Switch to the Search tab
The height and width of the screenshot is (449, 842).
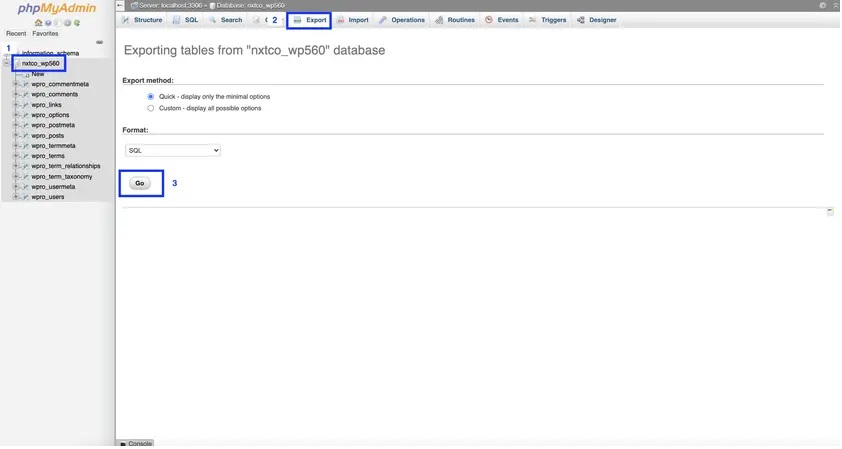coord(226,20)
